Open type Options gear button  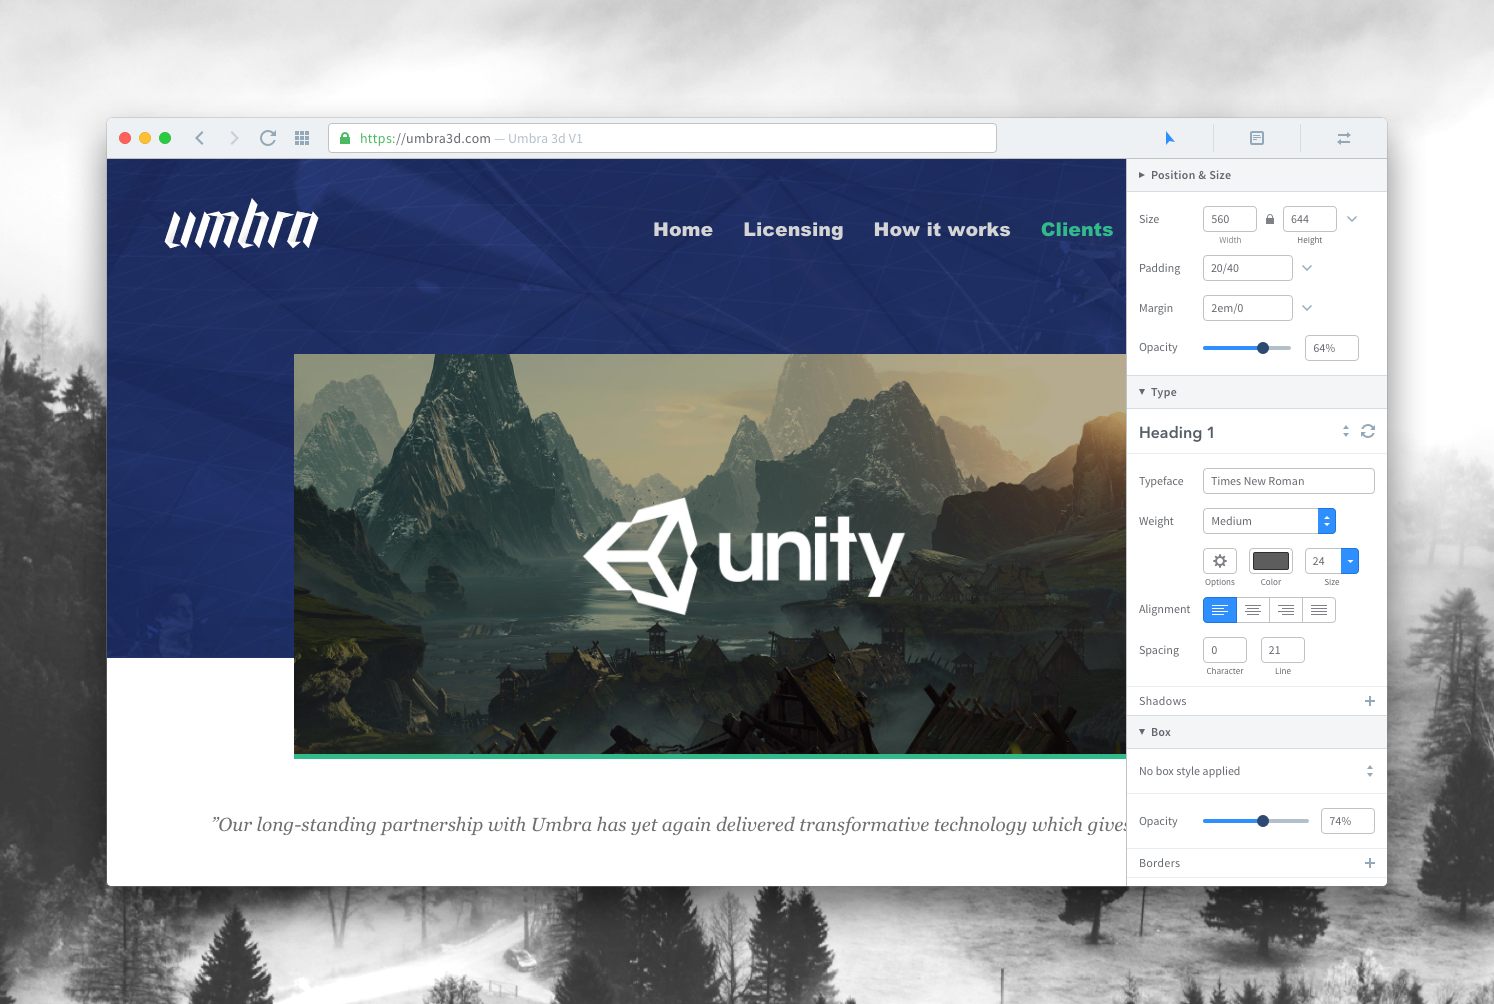1220,561
